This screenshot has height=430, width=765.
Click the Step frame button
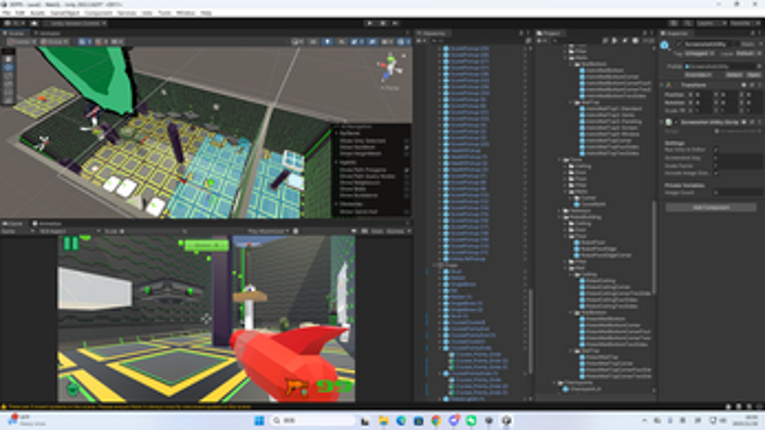point(396,23)
